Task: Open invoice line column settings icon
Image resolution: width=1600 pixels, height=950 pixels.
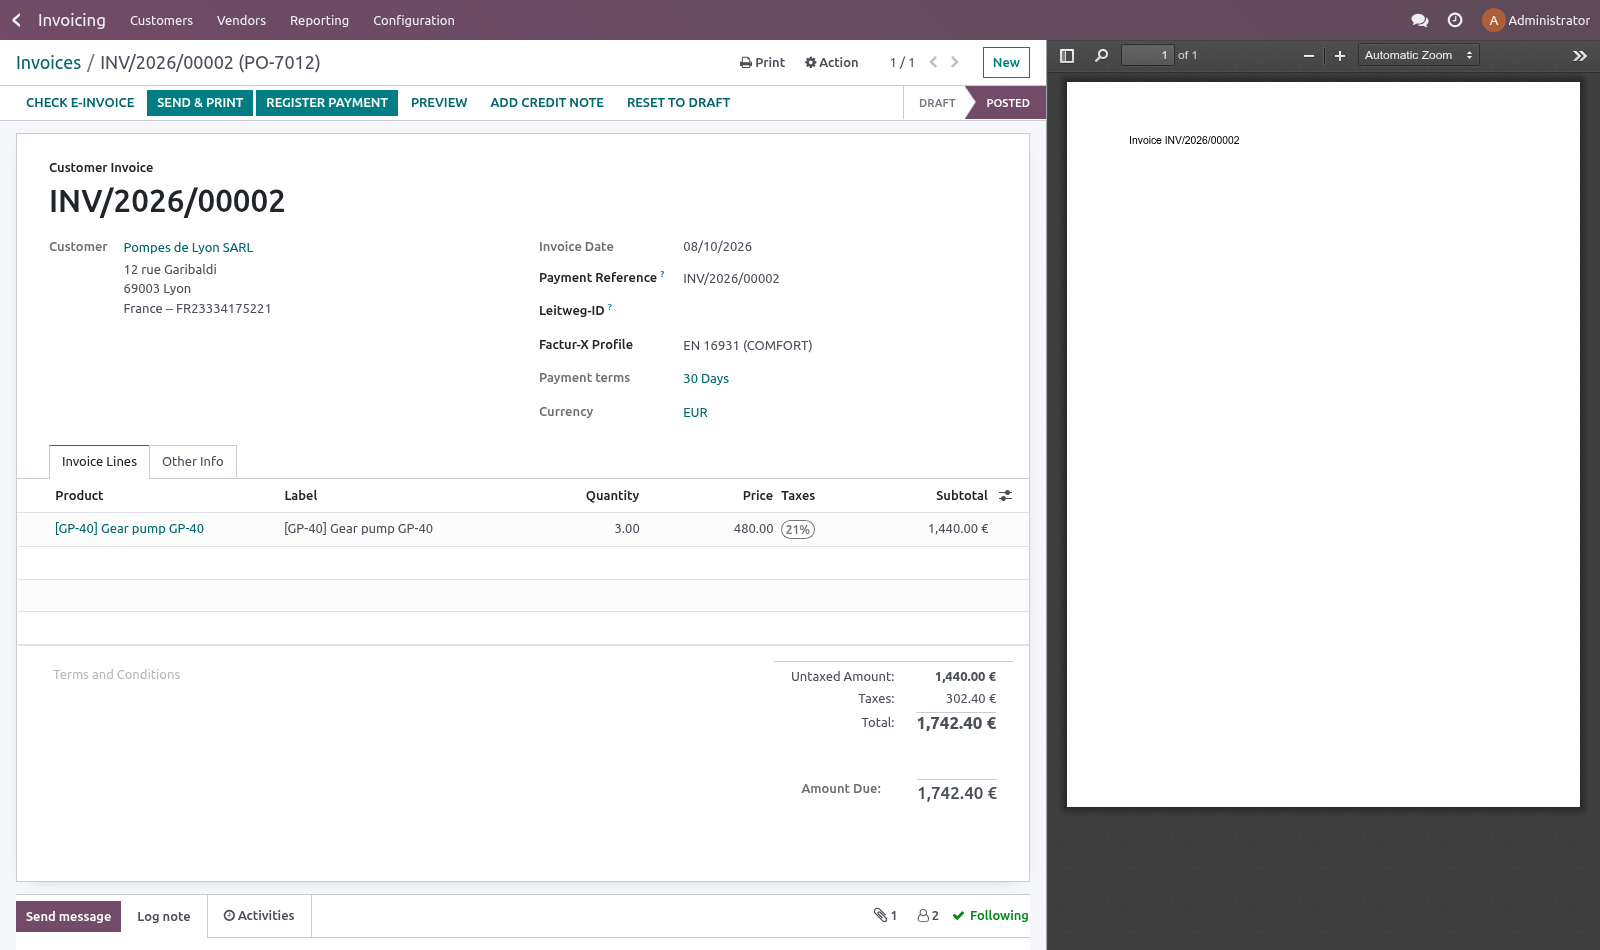Action: [1006, 496]
